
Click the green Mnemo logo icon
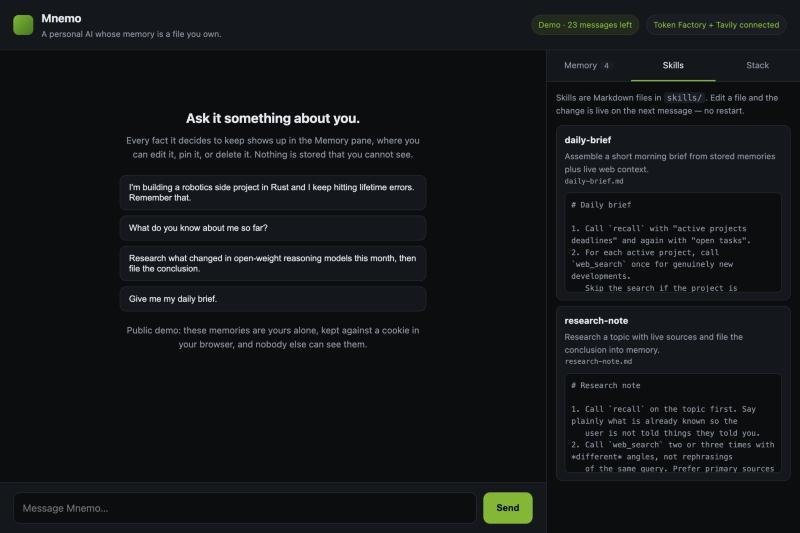tap(23, 25)
